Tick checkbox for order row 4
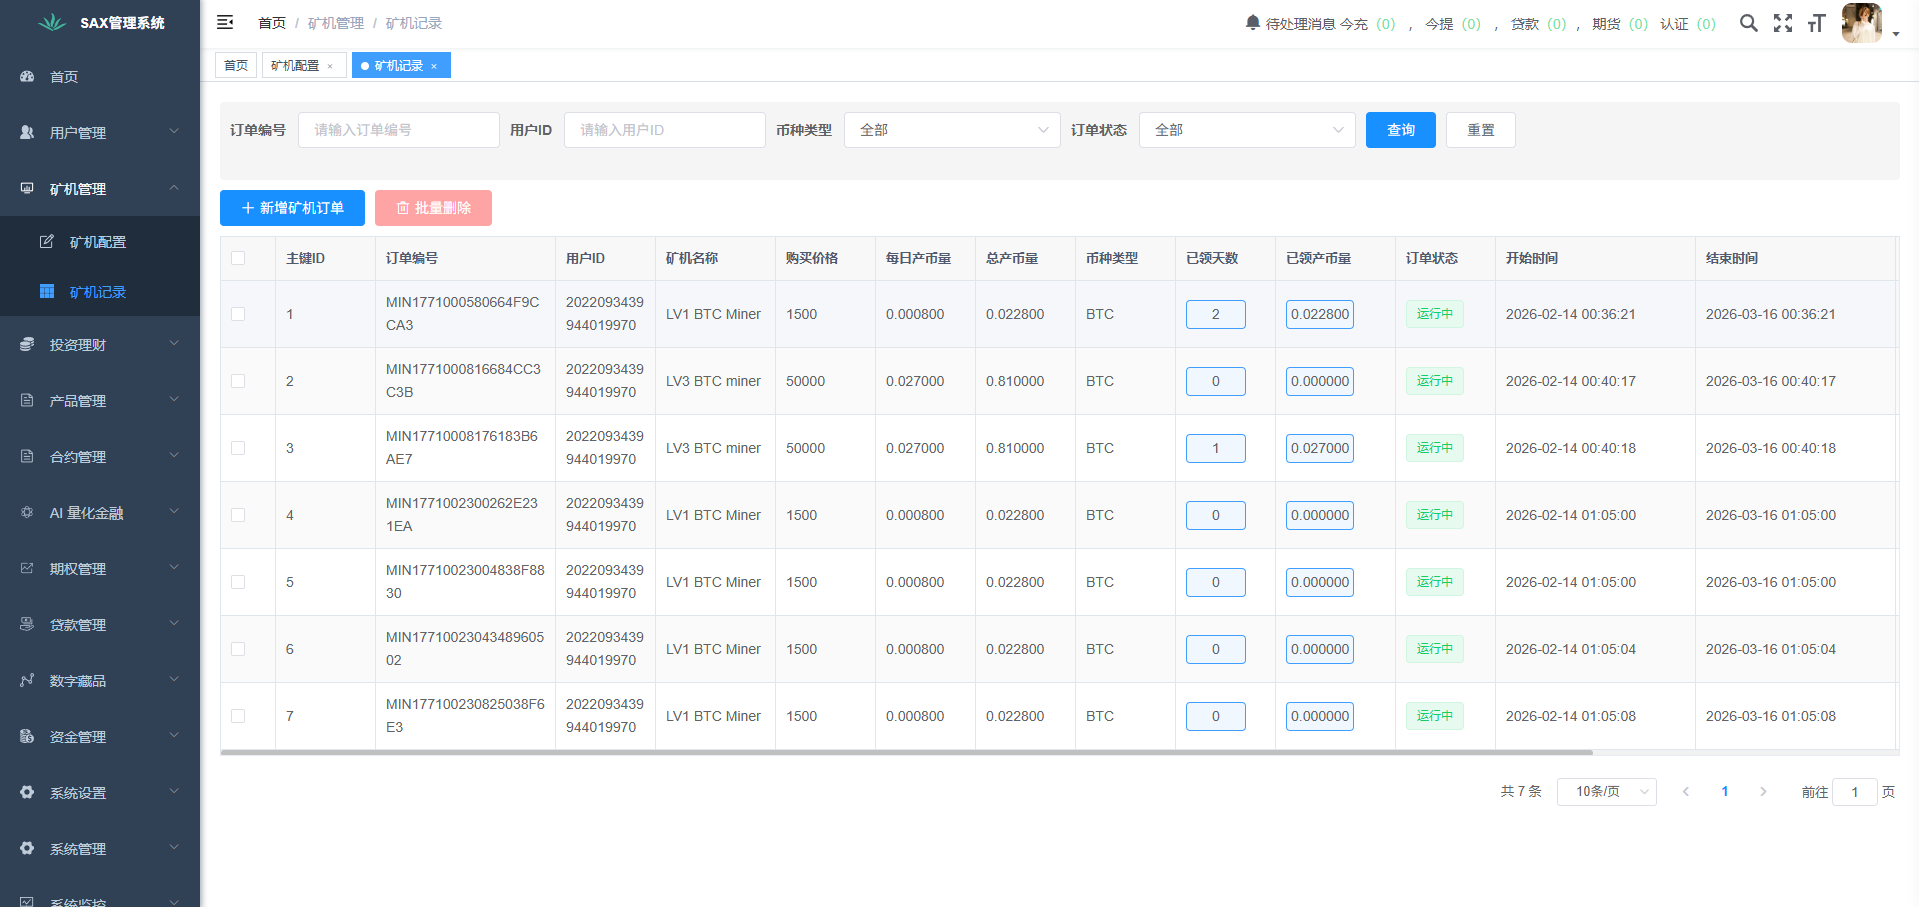Viewport: 1919px width, 907px height. pyautogui.click(x=238, y=515)
